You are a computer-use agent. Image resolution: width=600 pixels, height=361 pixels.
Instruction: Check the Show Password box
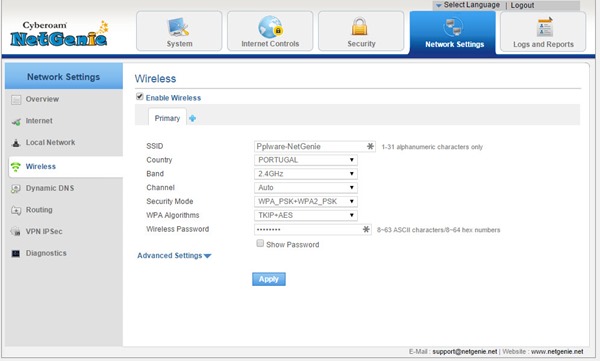[x=260, y=243]
